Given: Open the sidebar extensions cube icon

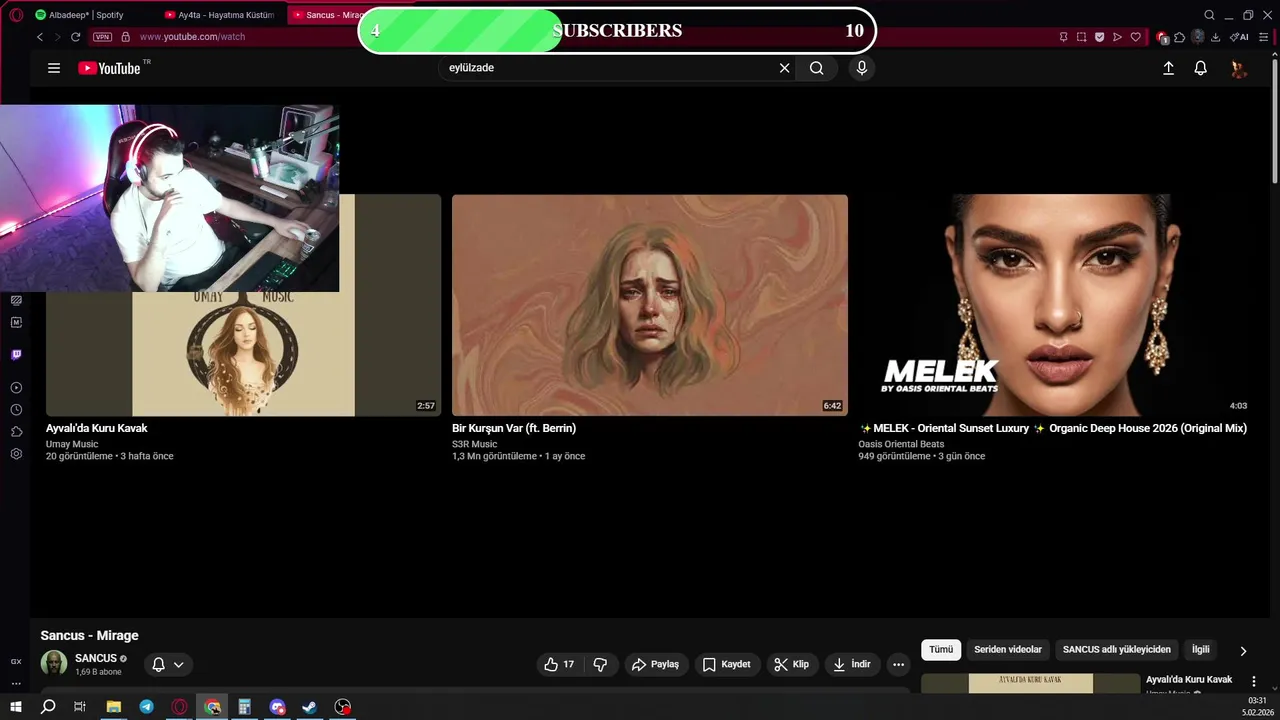Looking at the screenshot, I should pyautogui.click(x=16, y=432).
